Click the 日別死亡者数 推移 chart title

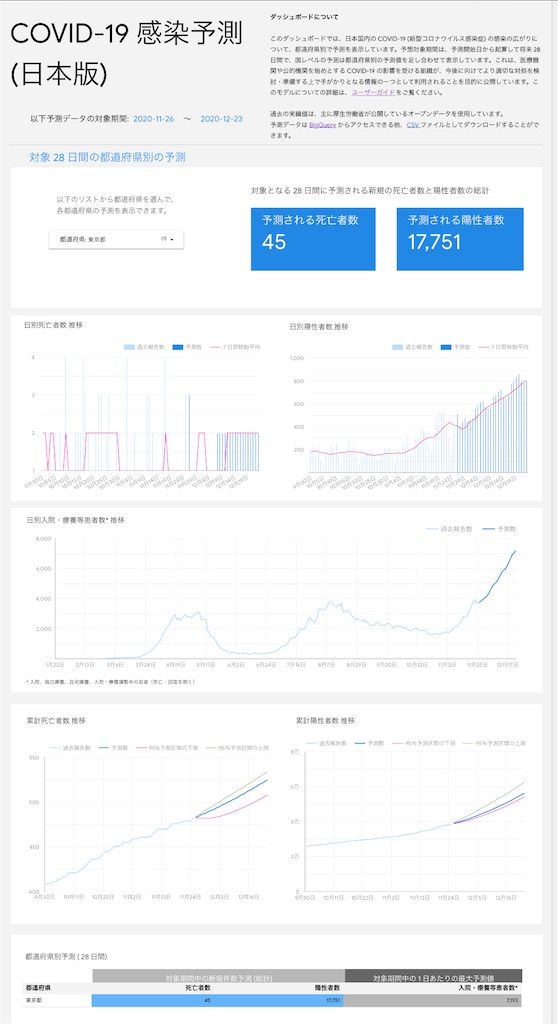point(54,325)
